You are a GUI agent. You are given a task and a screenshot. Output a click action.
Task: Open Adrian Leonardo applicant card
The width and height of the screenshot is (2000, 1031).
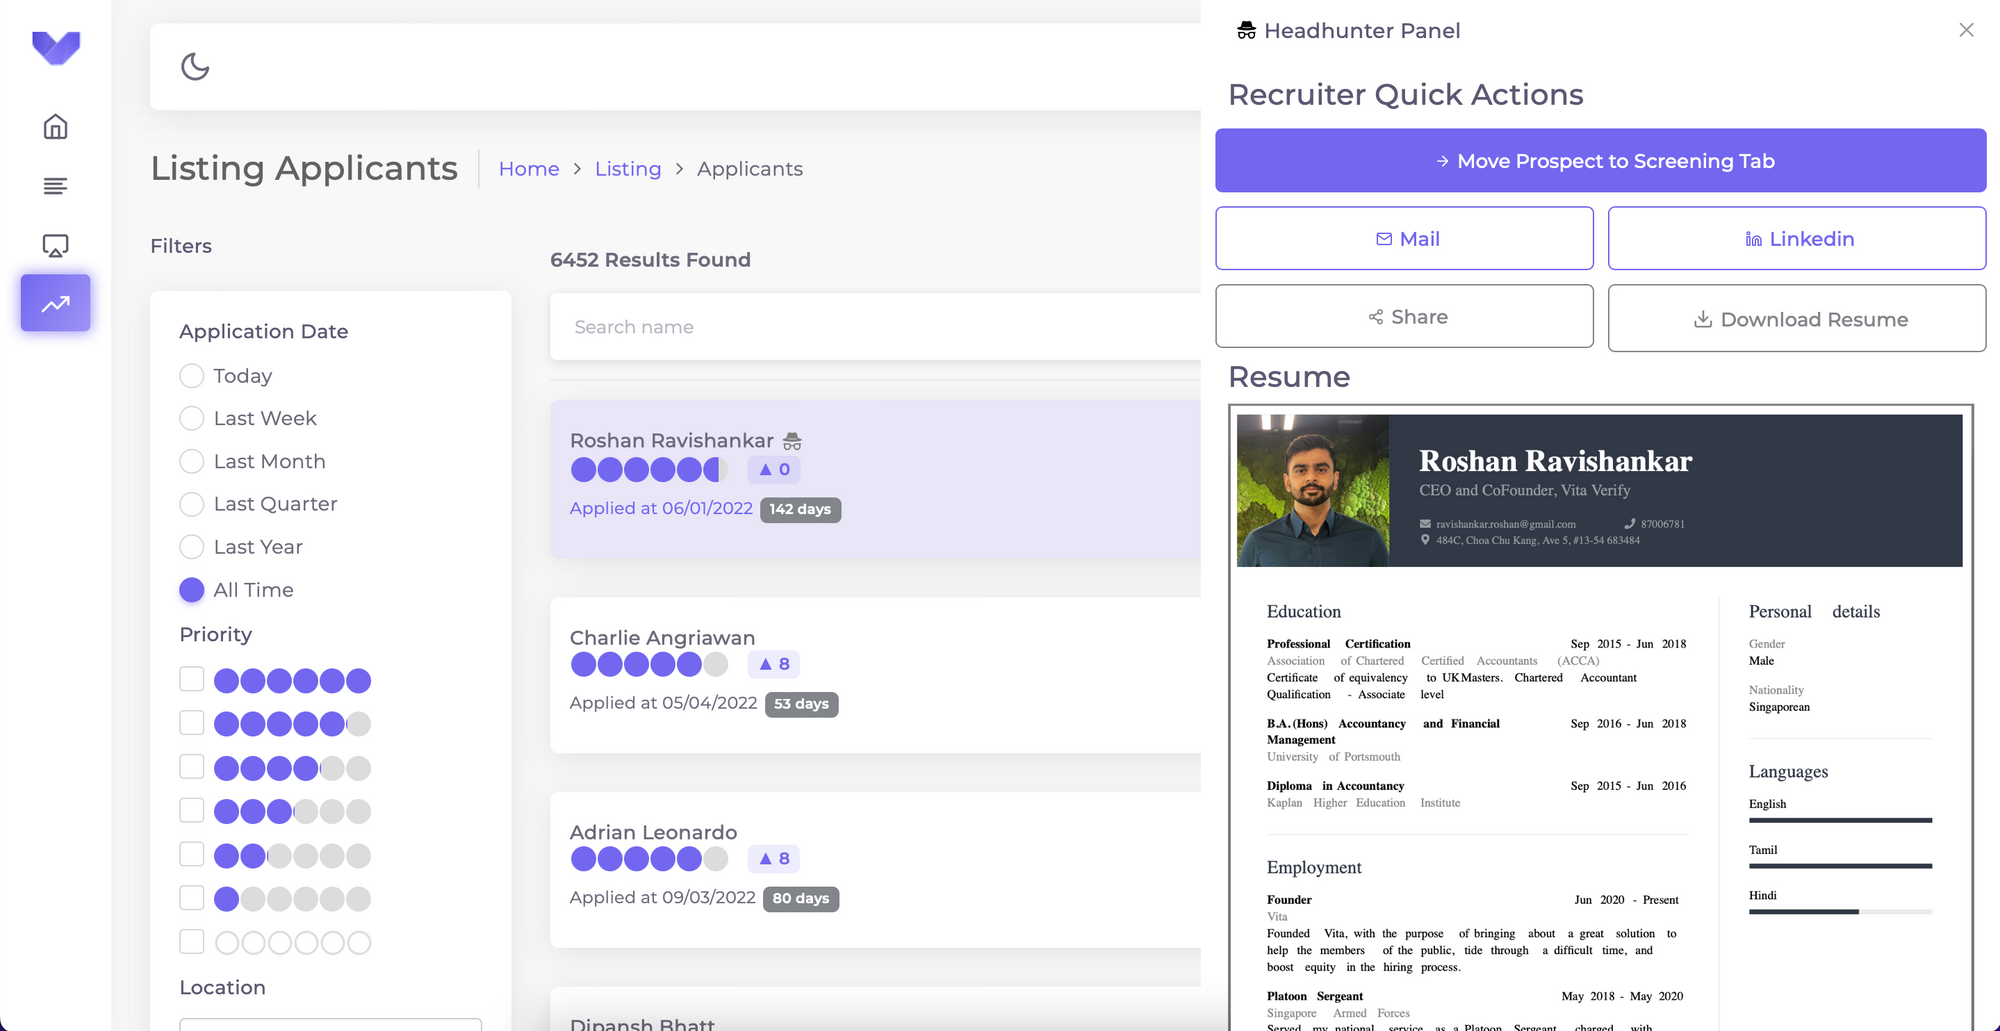[x=875, y=870]
